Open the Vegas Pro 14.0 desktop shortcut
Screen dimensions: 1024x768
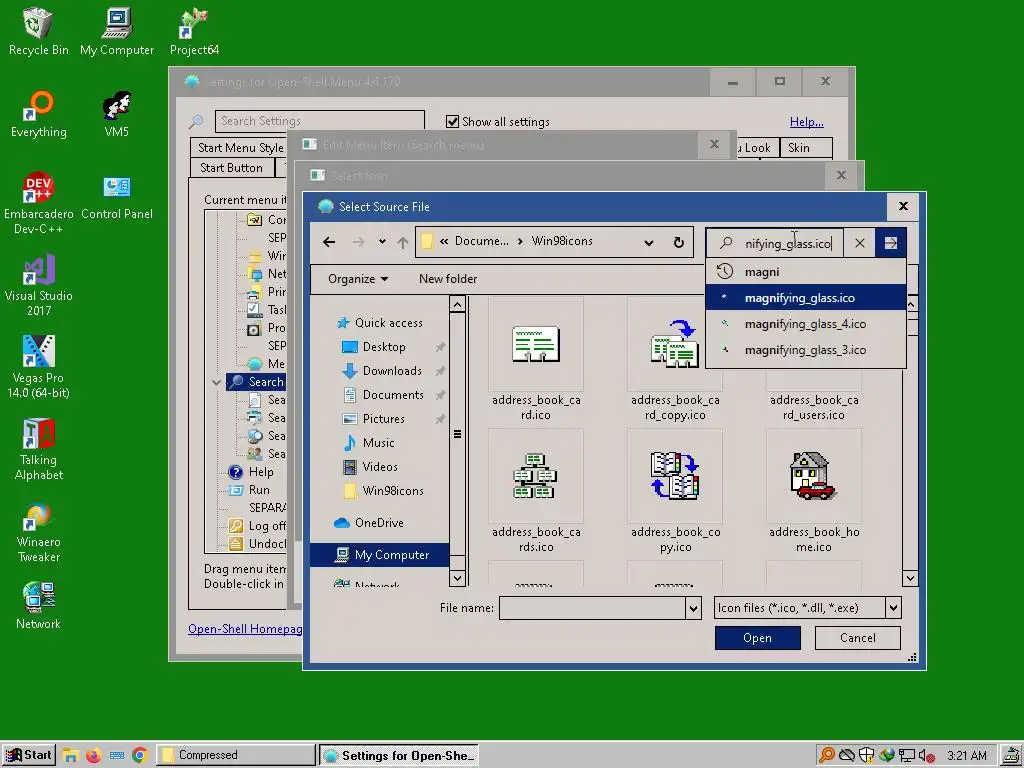coord(39,367)
